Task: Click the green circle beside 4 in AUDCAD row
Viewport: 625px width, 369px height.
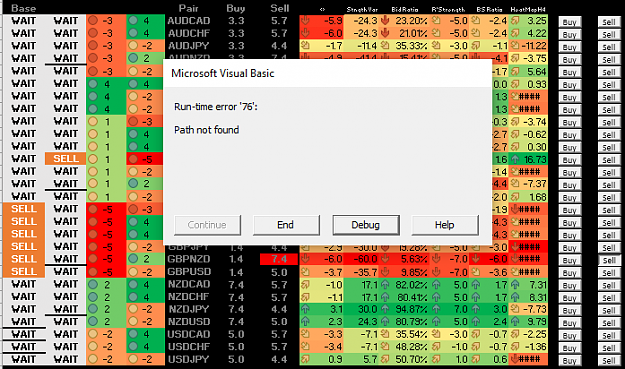Action: coord(133,20)
